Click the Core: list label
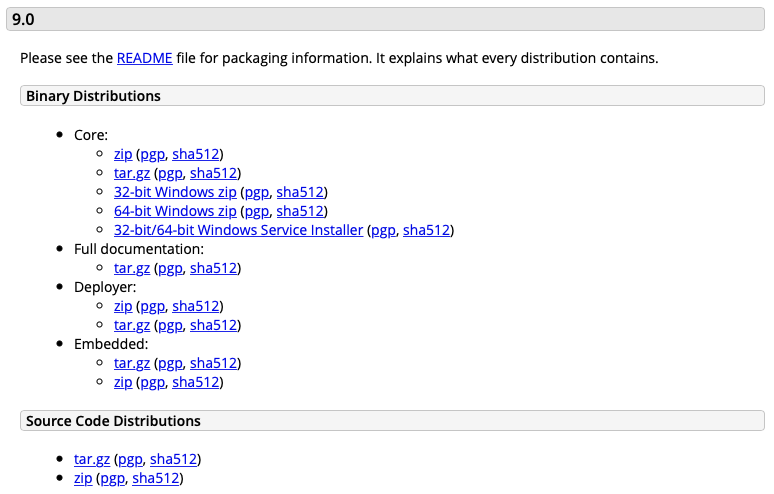Image resolution: width=774 pixels, height=494 pixels. pyautogui.click(x=91, y=135)
